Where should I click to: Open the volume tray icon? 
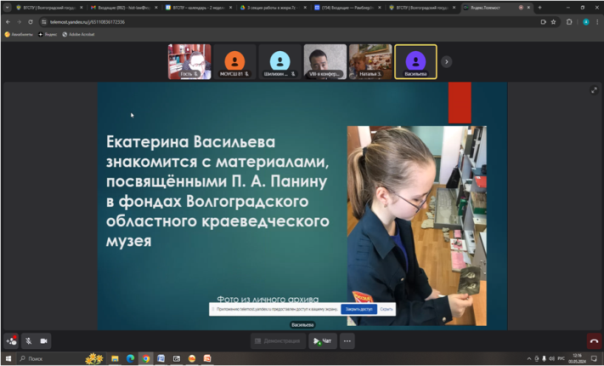pyautogui.click(x=552, y=359)
